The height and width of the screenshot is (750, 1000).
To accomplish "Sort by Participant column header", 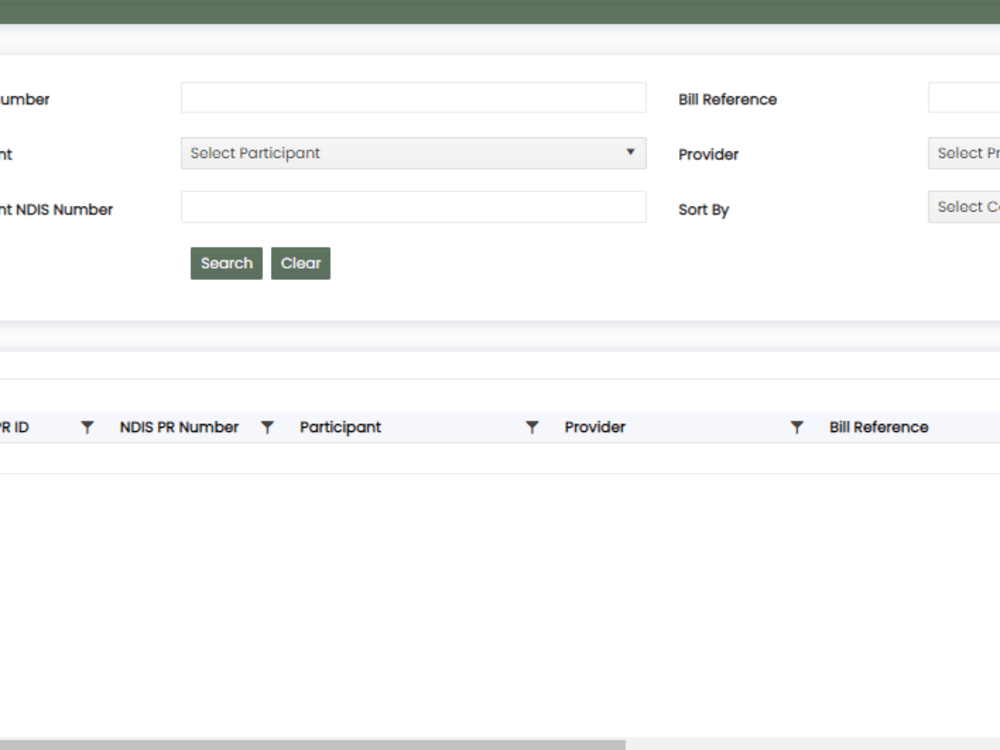I will point(341,427).
